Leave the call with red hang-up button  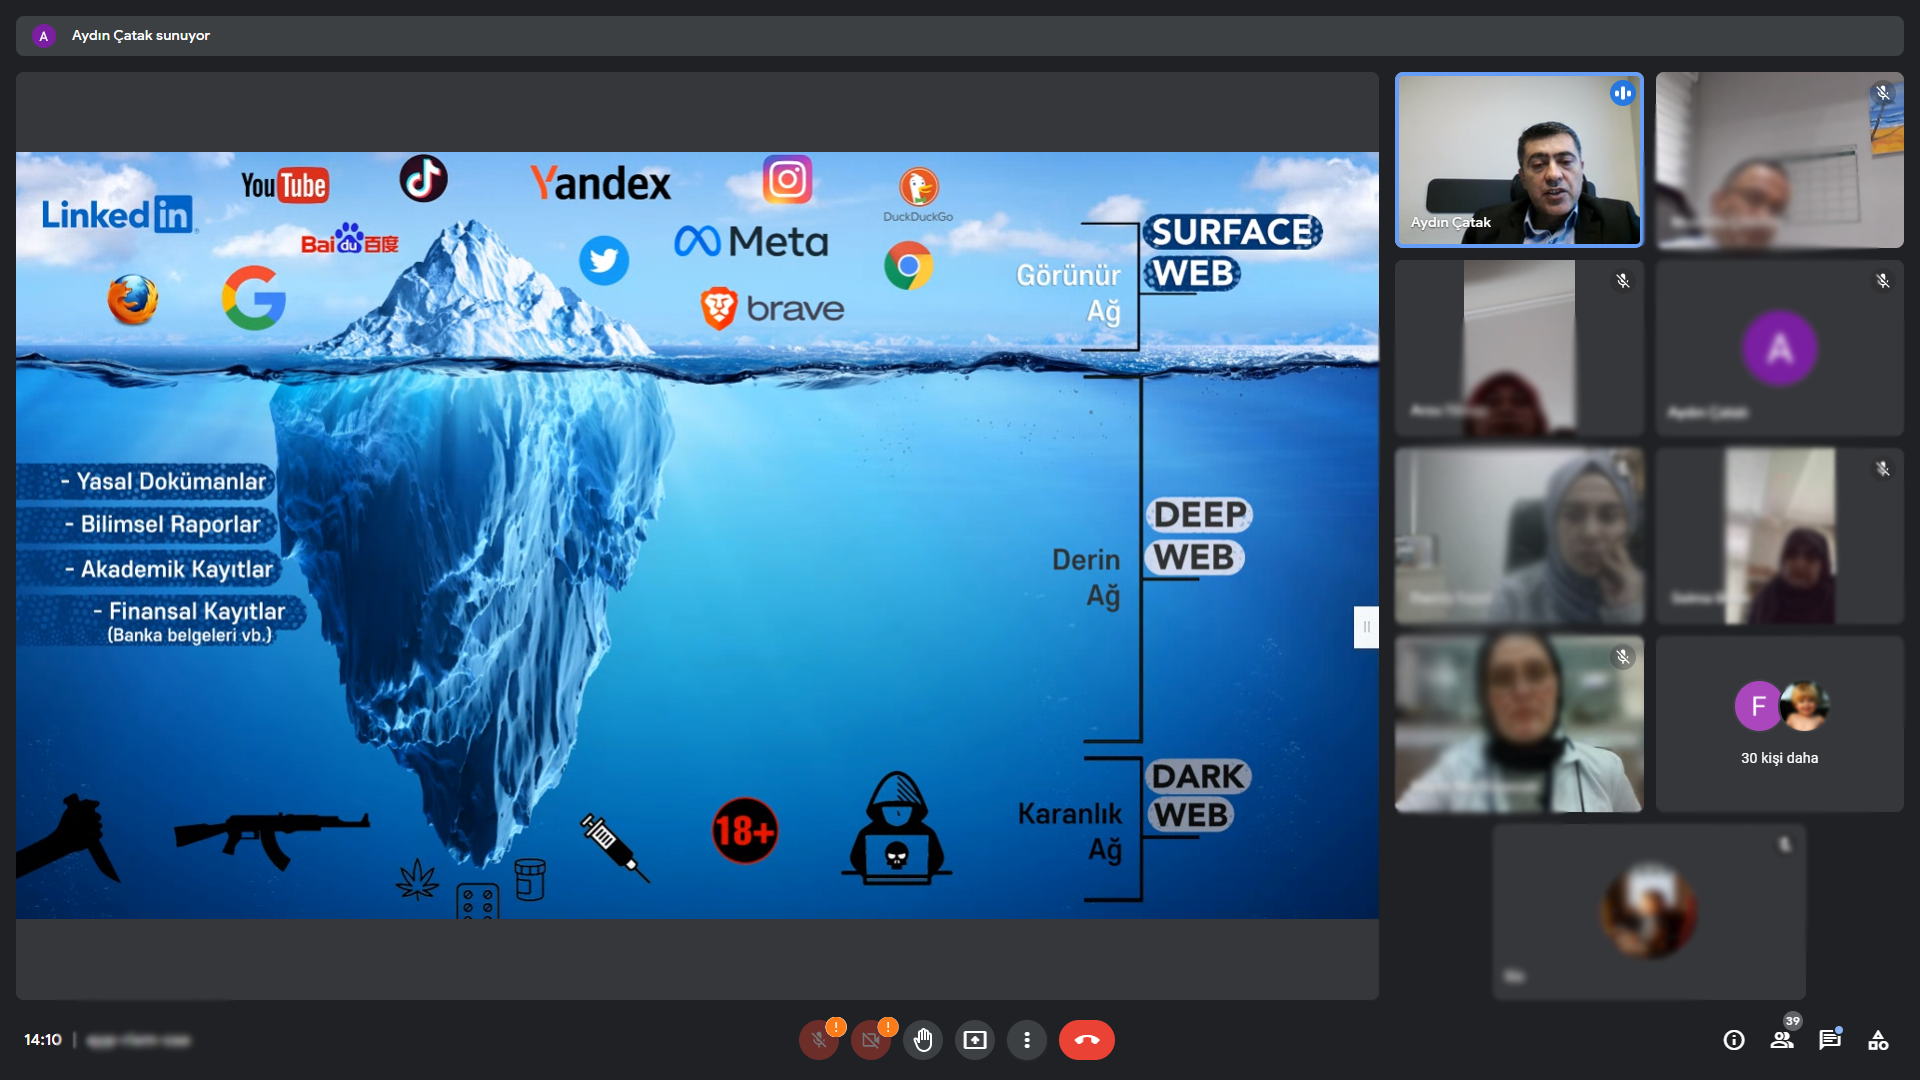(x=1087, y=1040)
